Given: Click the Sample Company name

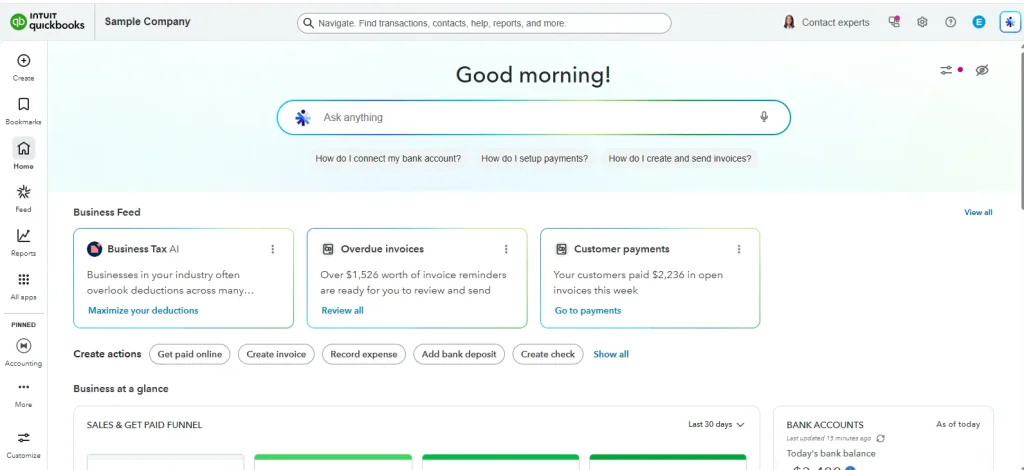Looking at the screenshot, I should (148, 22).
